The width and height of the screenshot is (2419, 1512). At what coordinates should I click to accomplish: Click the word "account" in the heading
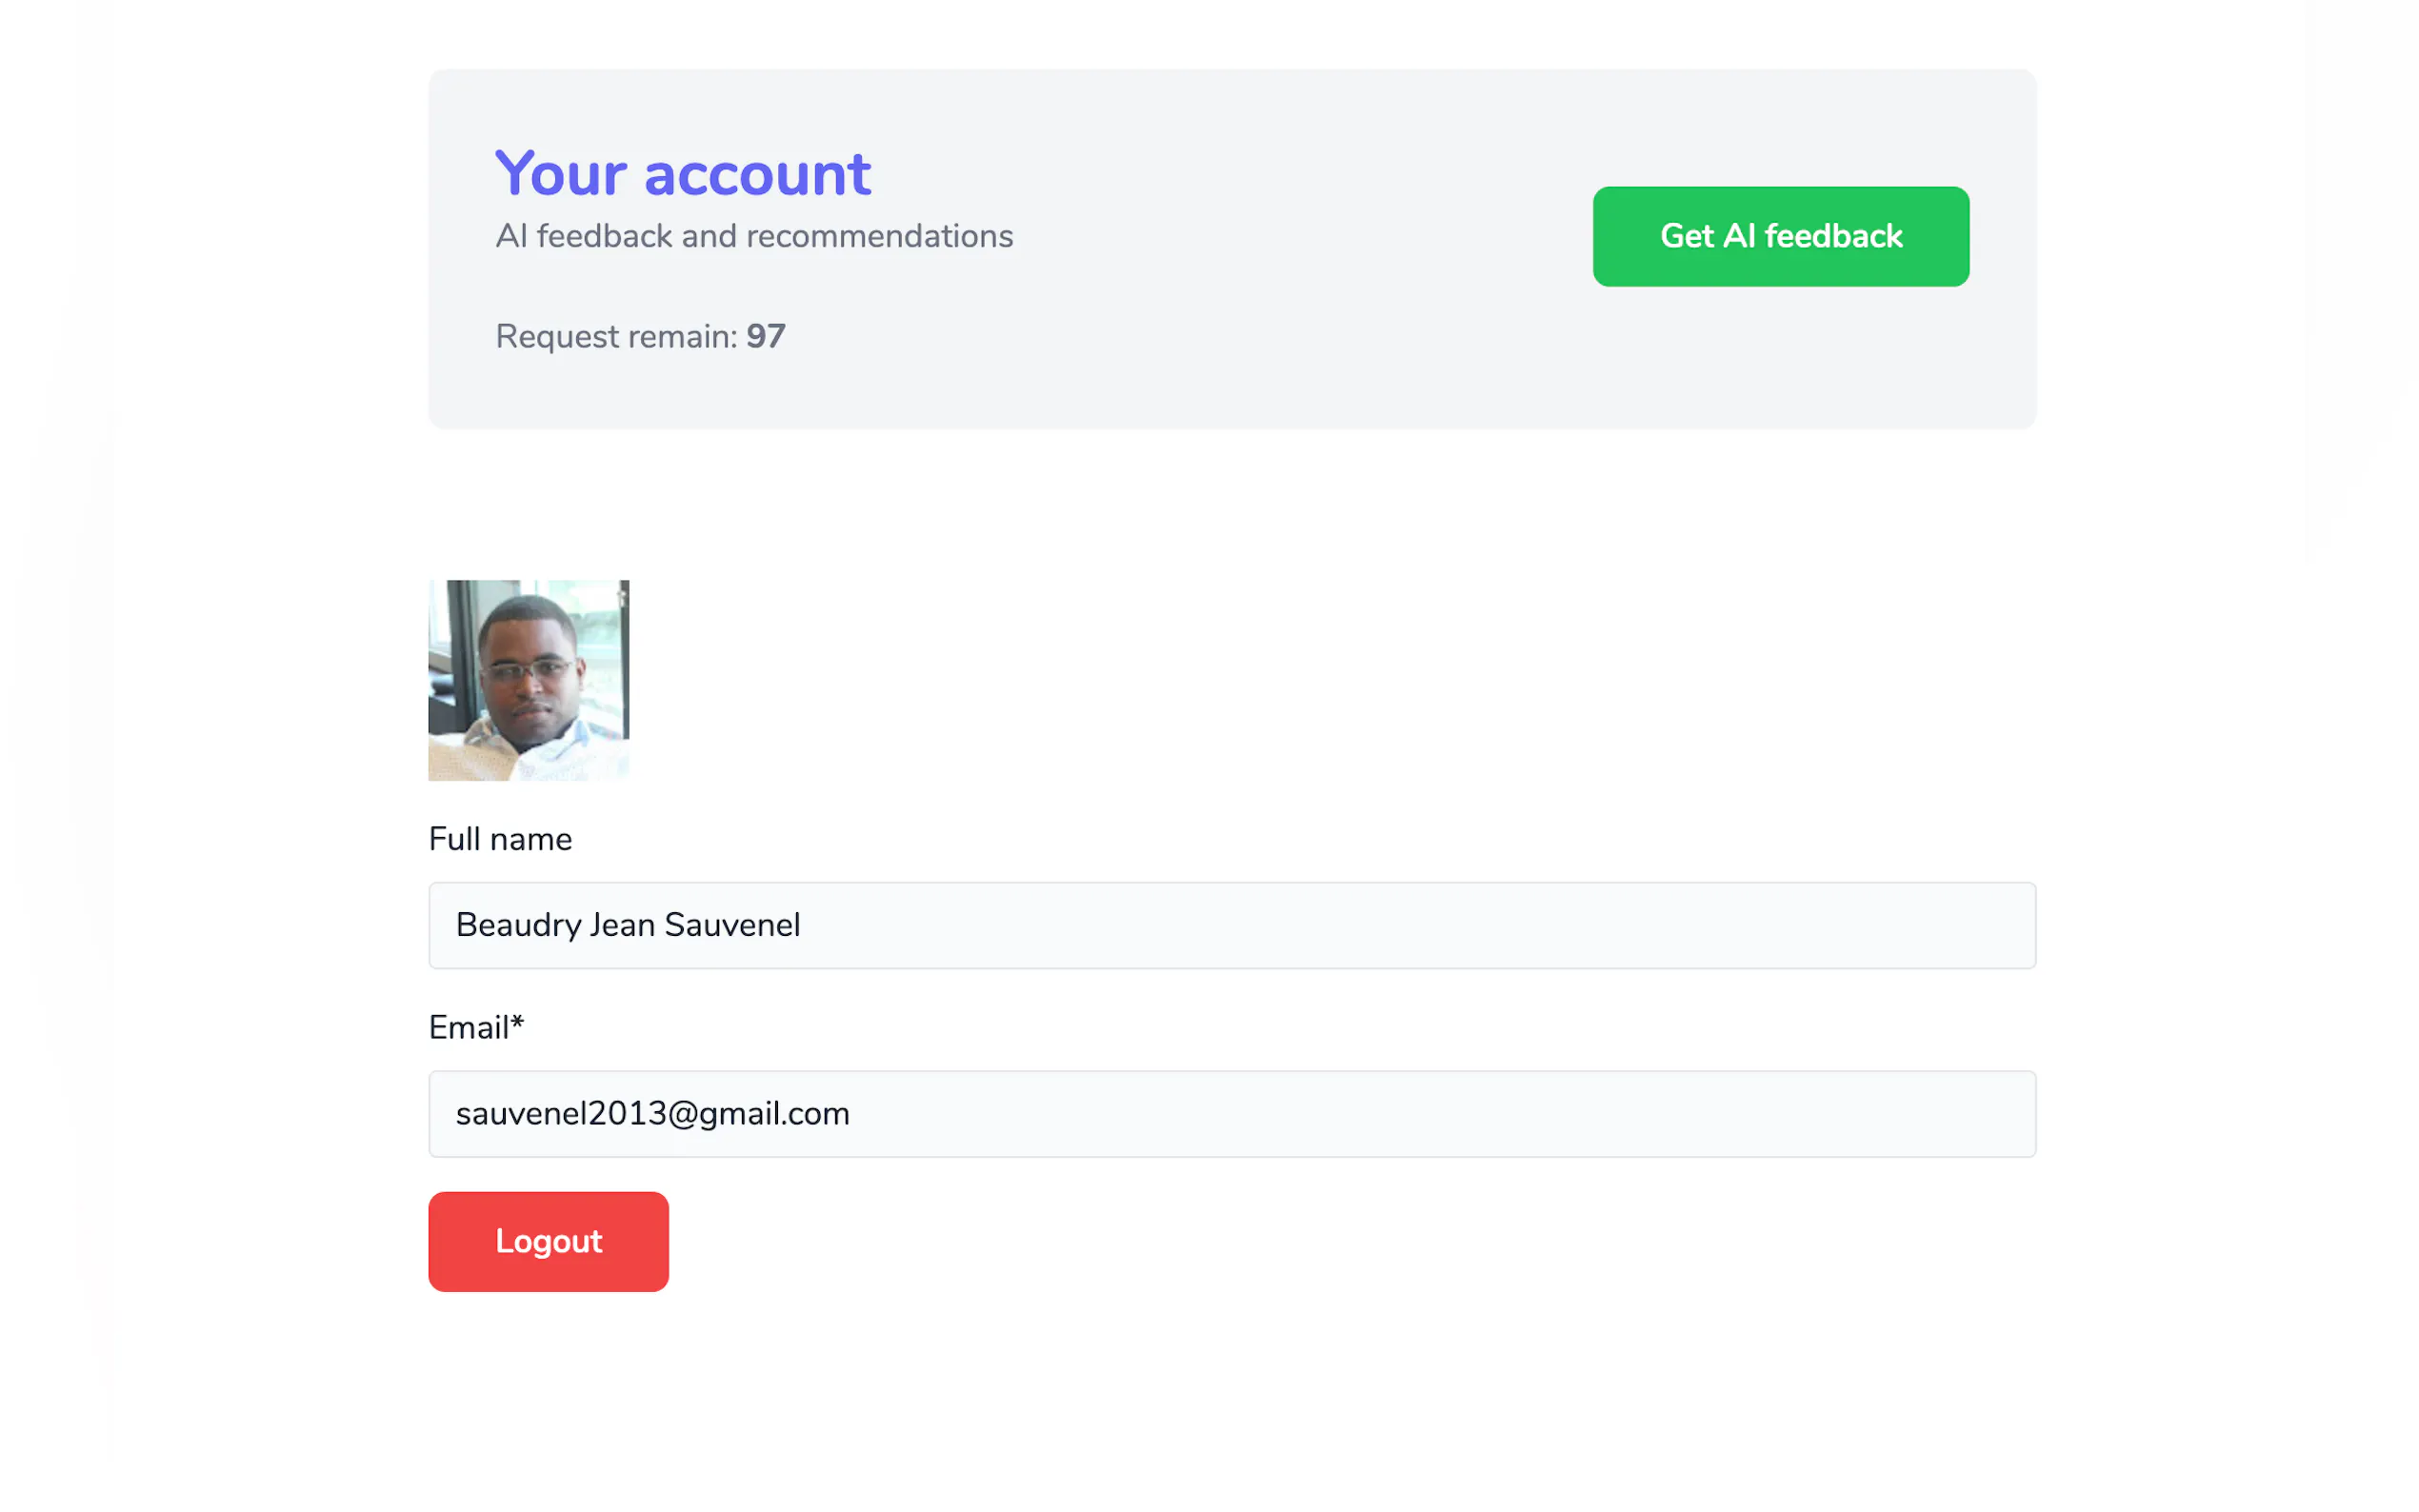(757, 174)
